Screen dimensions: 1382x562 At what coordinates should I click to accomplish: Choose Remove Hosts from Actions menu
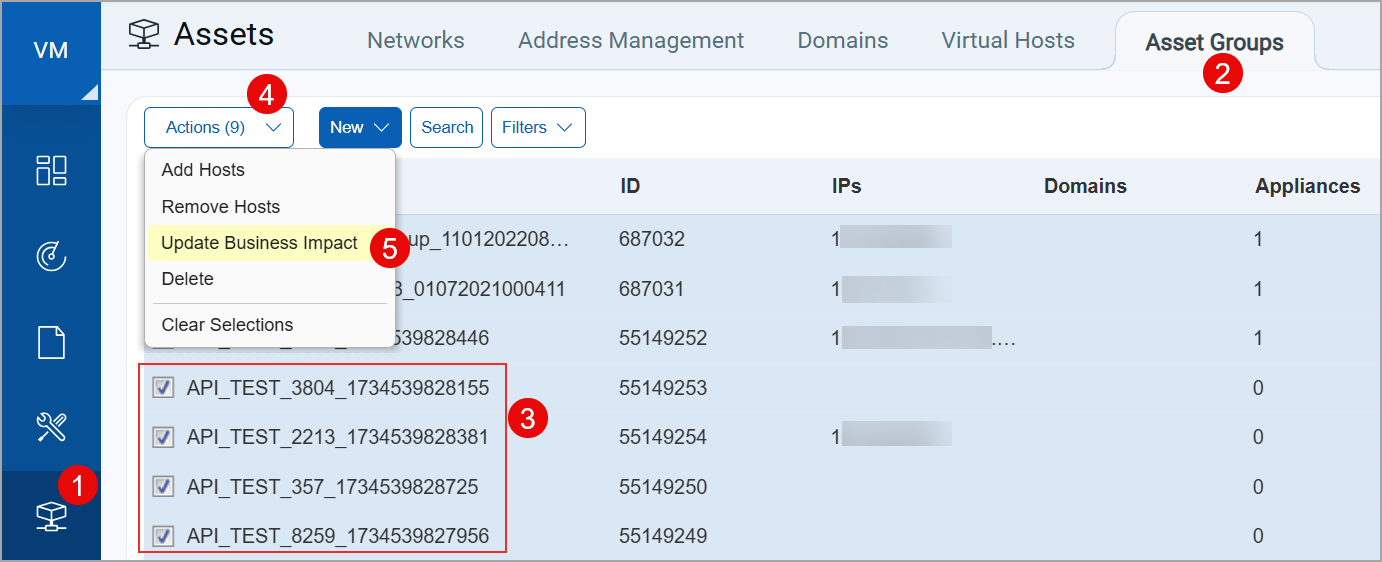coord(221,207)
